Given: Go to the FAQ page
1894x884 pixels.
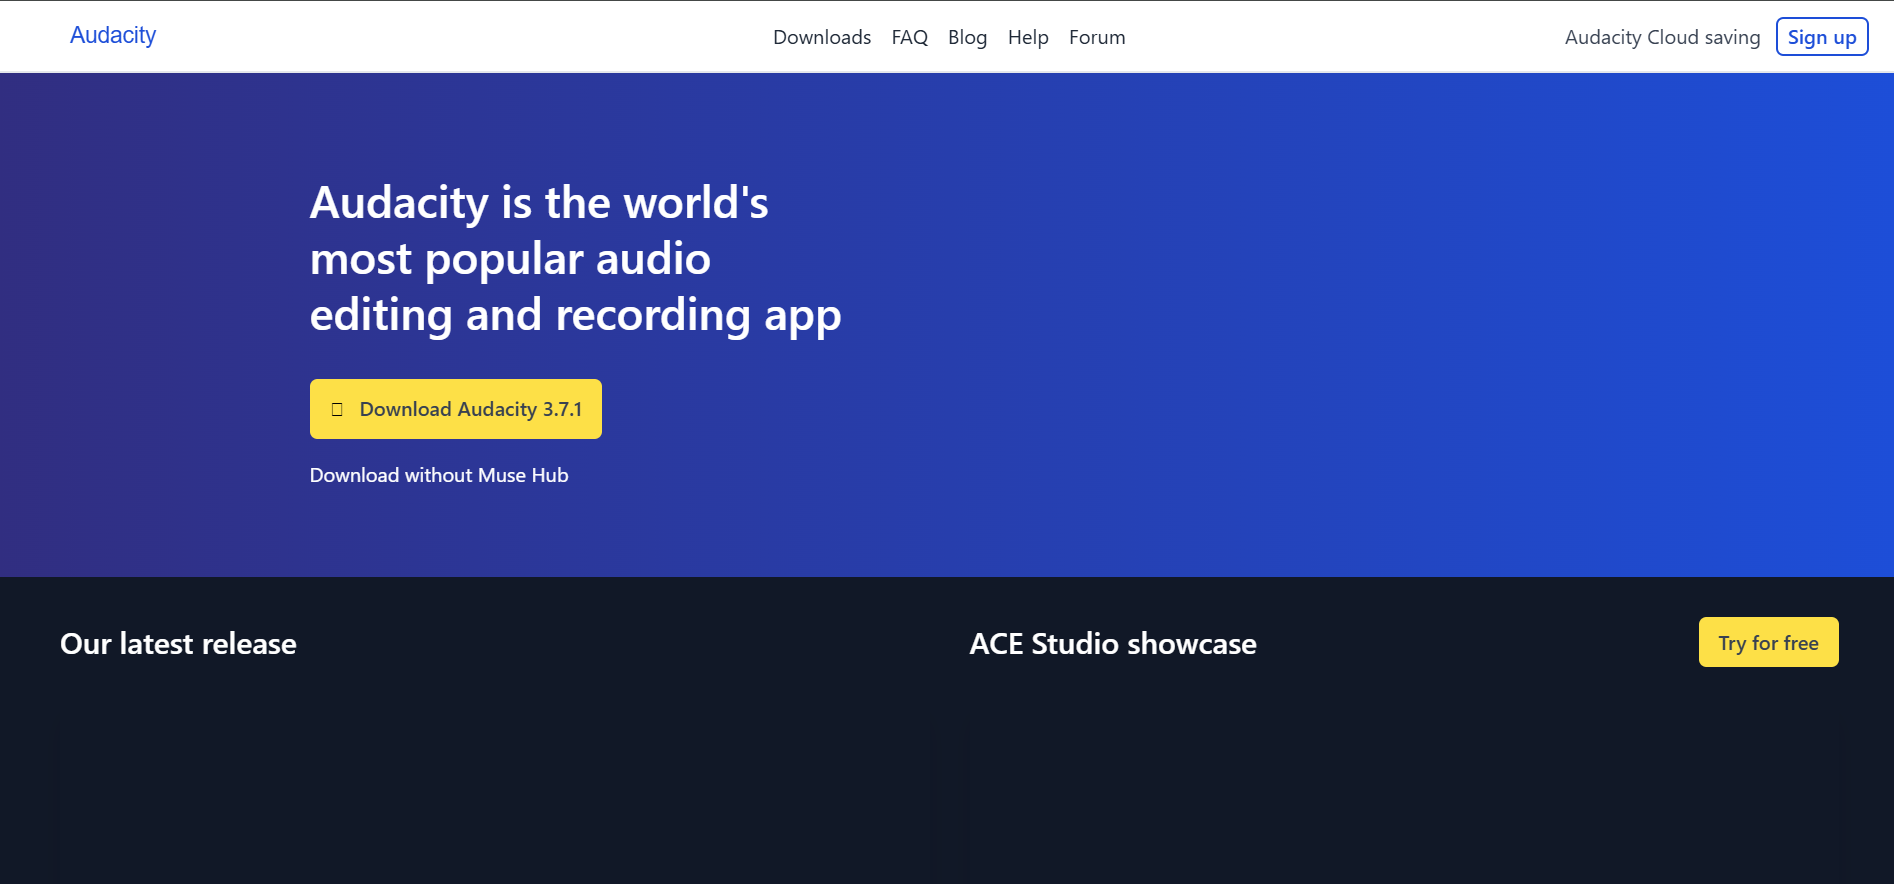Looking at the screenshot, I should pyautogui.click(x=910, y=37).
